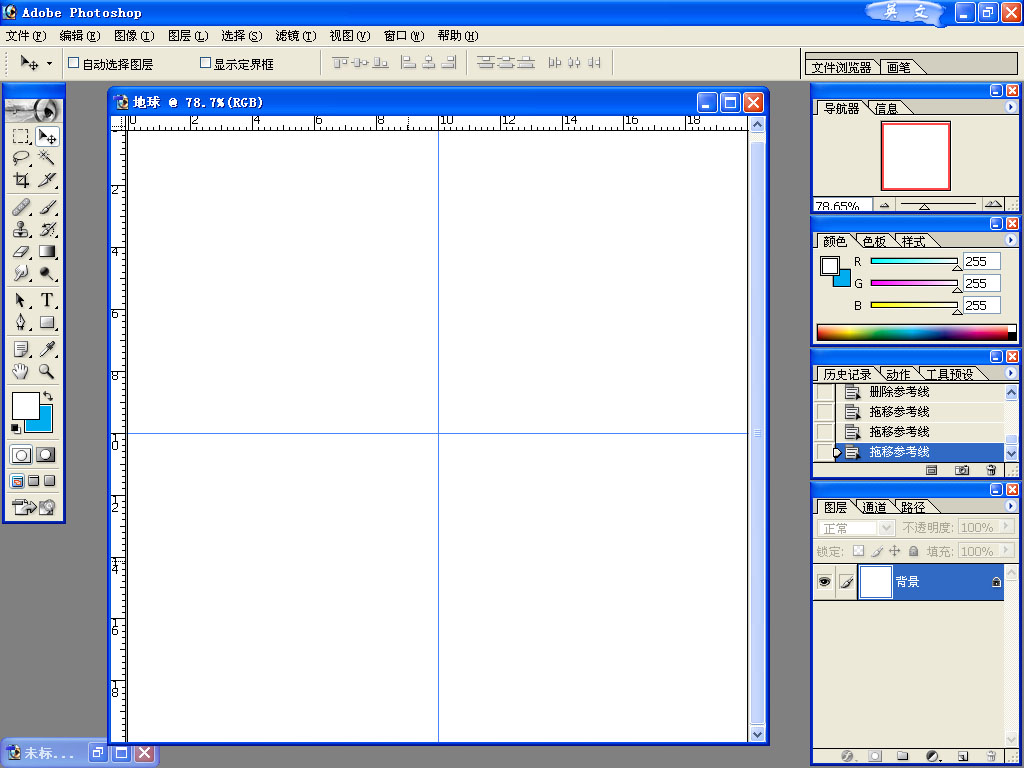This screenshot has height=768, width=1024.
Task: Click the color spectrum ramp in Color panel
Action: click(917, 332)
